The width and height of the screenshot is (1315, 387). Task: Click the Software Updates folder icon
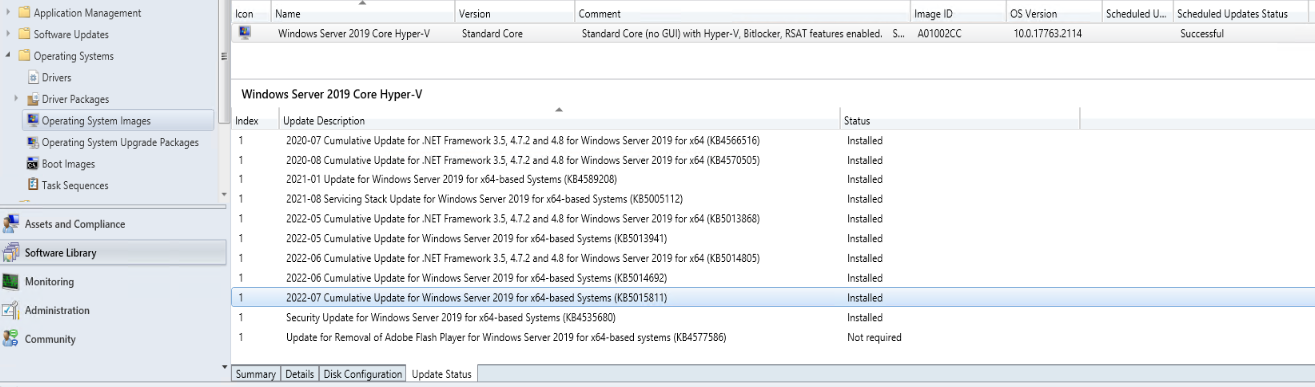point(24,35)
